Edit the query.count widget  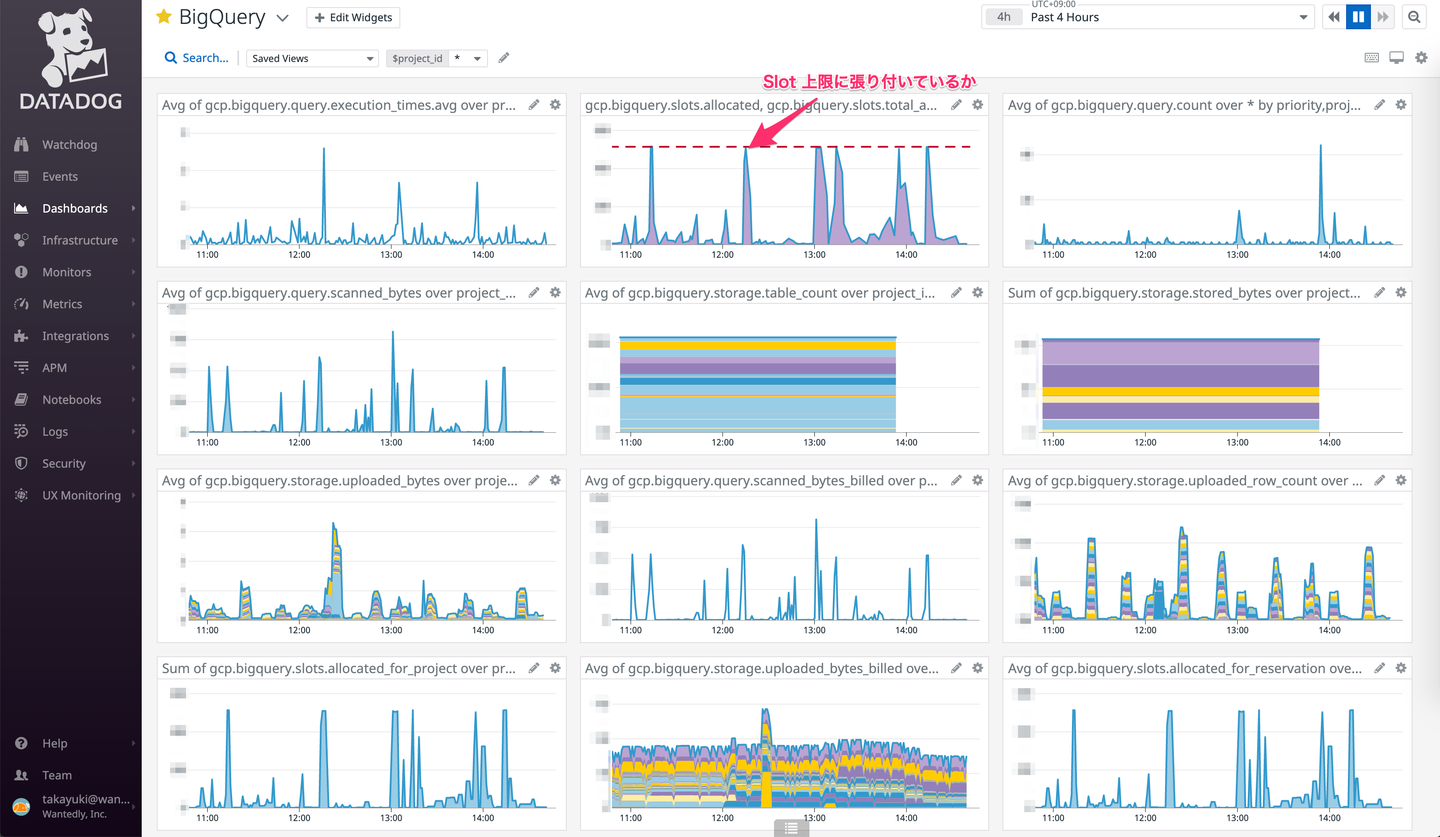point(1380,105)
